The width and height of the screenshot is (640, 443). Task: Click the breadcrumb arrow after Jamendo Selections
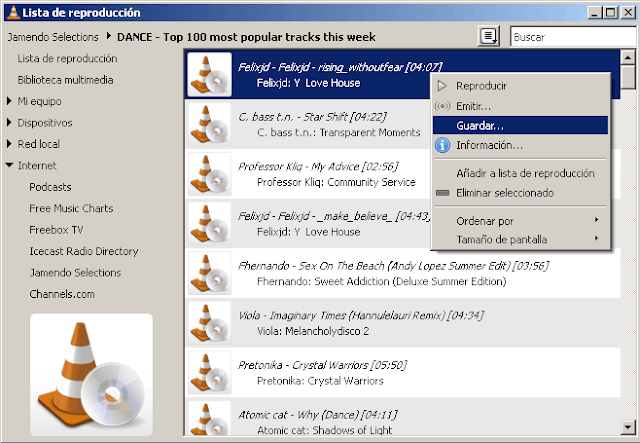pyautogui.click(x=109, y=36)
